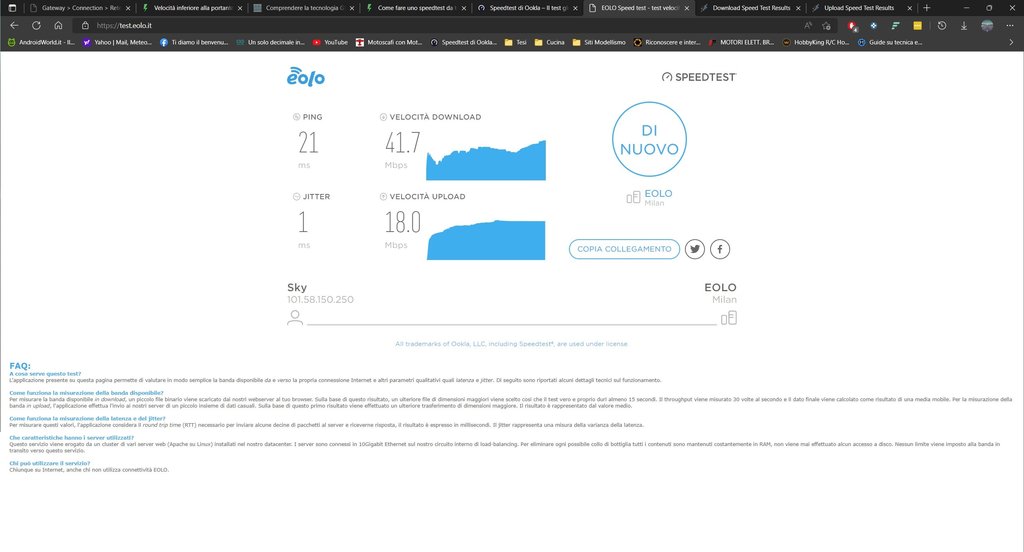This screenshot has height=552, width=1024.
Task: Open AndroidWorld.it bookmark
Action: tap(41, 42)
